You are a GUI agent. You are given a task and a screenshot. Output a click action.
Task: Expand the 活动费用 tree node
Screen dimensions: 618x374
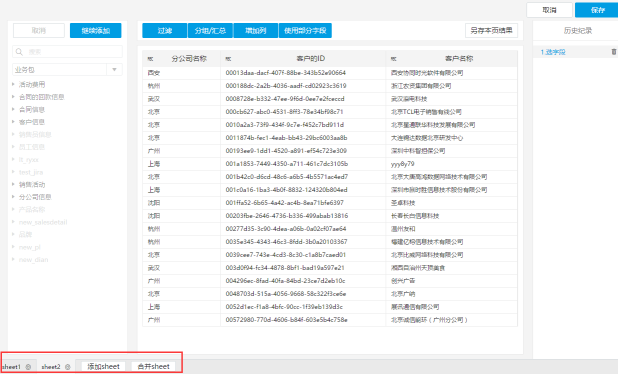13,84
